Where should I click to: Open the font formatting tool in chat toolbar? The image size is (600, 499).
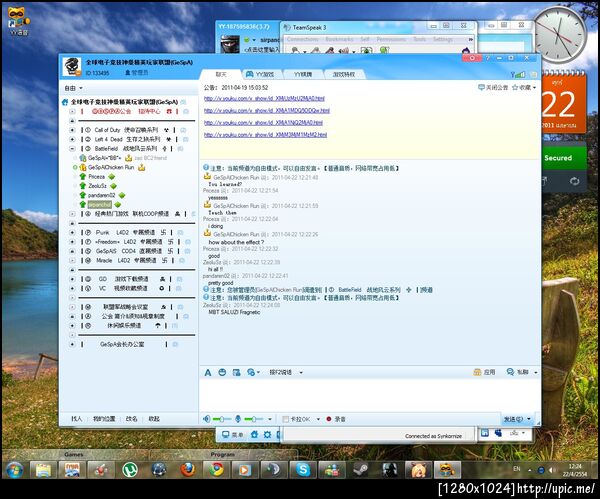tap(208, 372)
